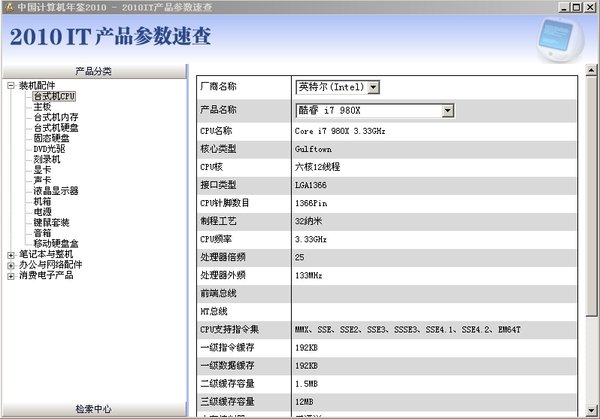Click the 办公与网络配件 category label
600x419 pixels.
(51, 264)
